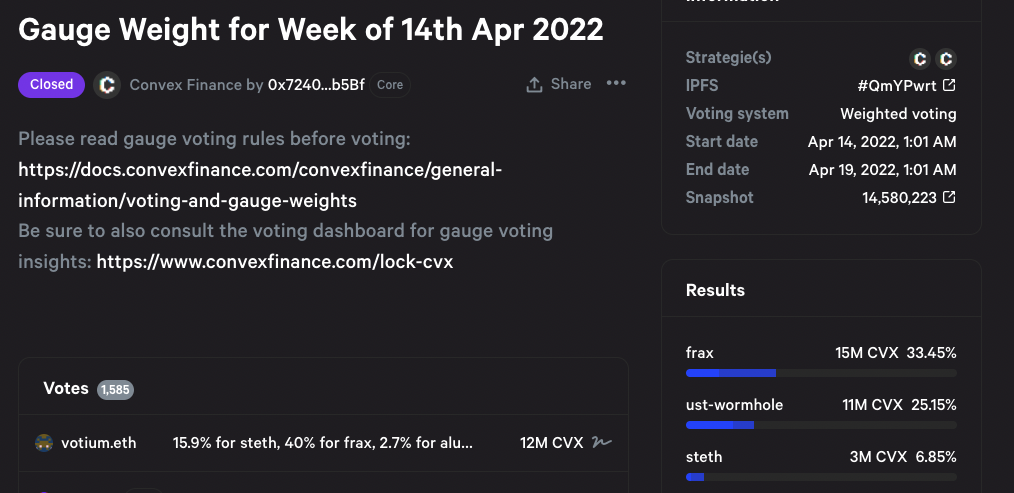Click votium.eth avatar in votes list

click(x=43, y=442)
